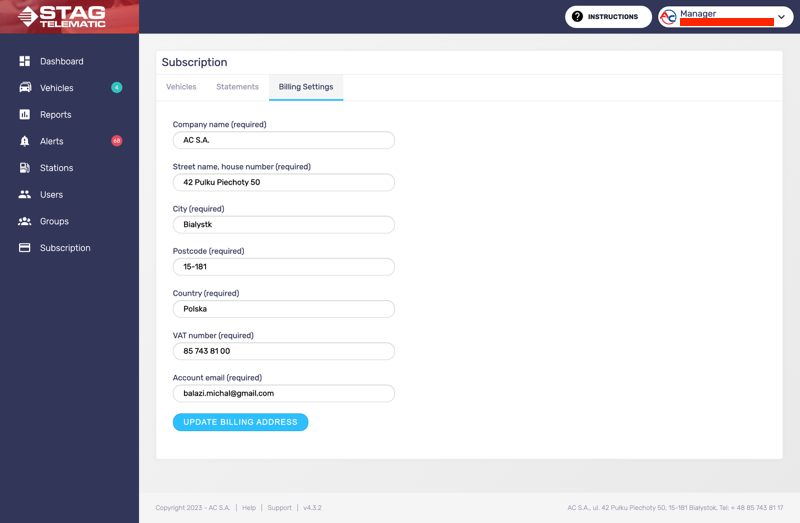This screenshot has width=800, height=523.
Task: Focus the Country input field
Action: click(284, 309)
